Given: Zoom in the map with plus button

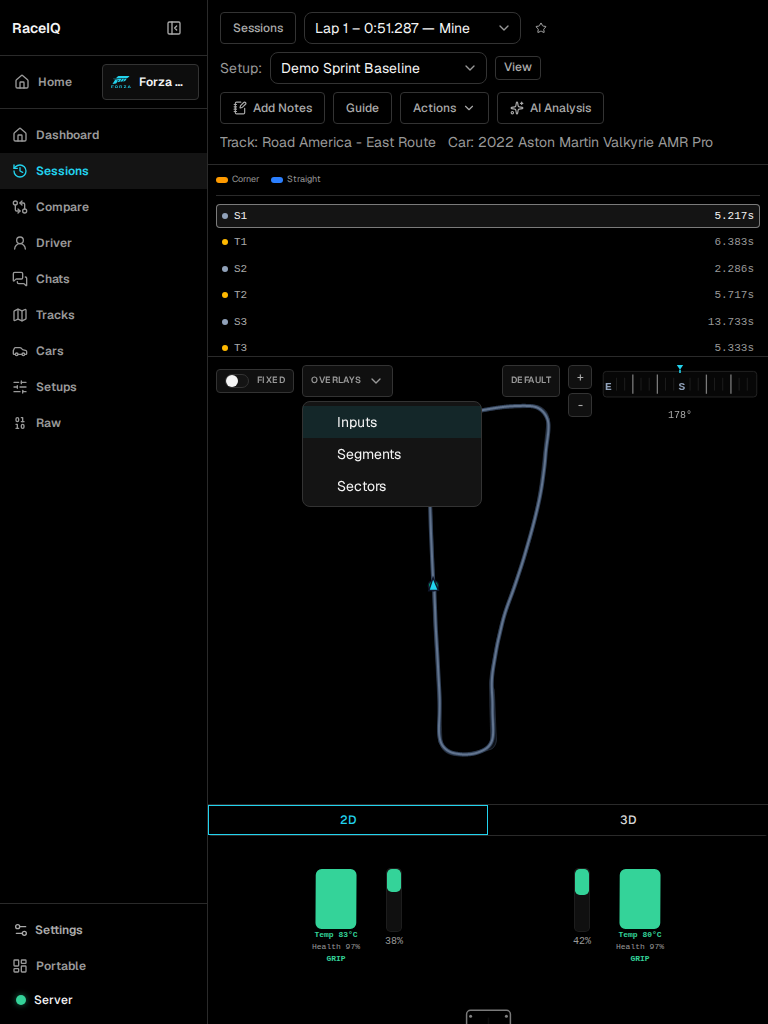Looking at the screenshot, I should pos(580,377).
